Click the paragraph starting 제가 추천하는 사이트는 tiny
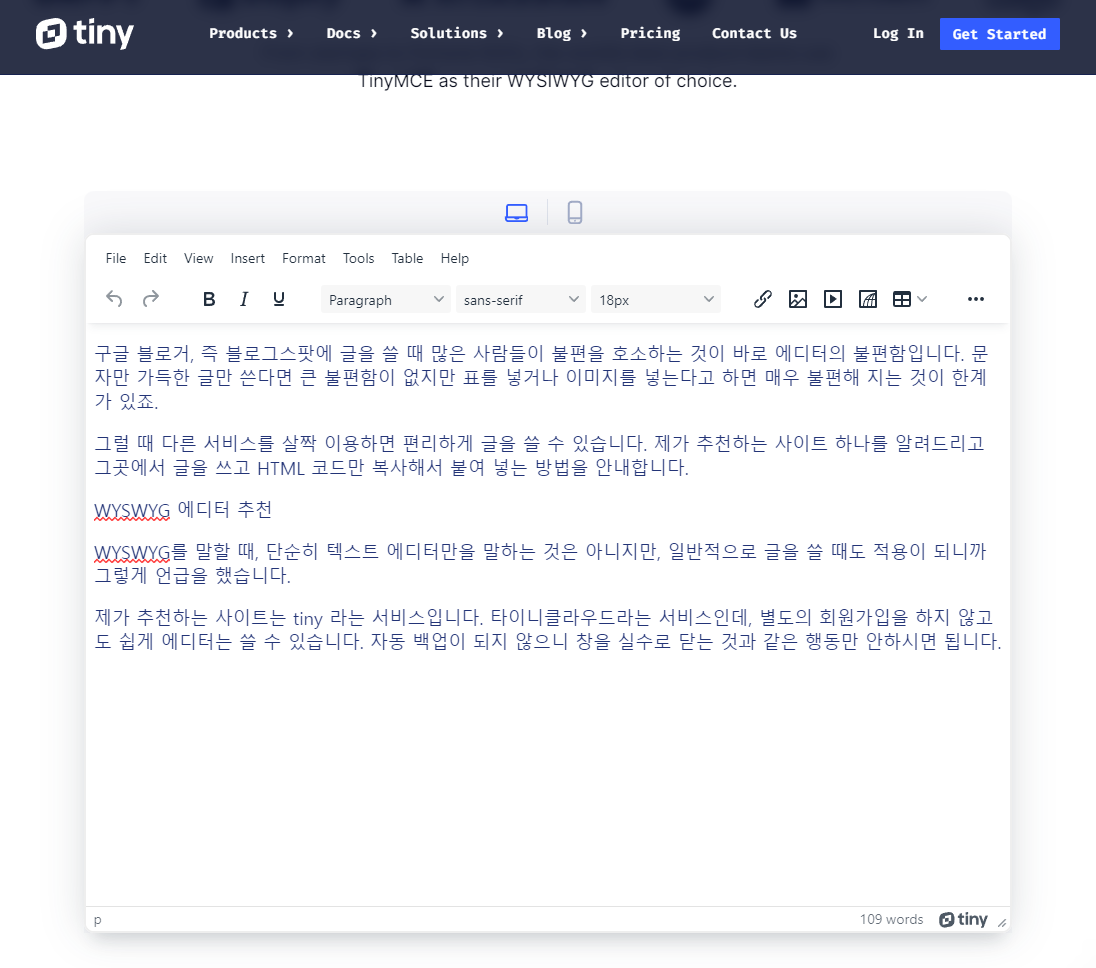This screenshot has height=968, width=1096. (x=548, y=629)
